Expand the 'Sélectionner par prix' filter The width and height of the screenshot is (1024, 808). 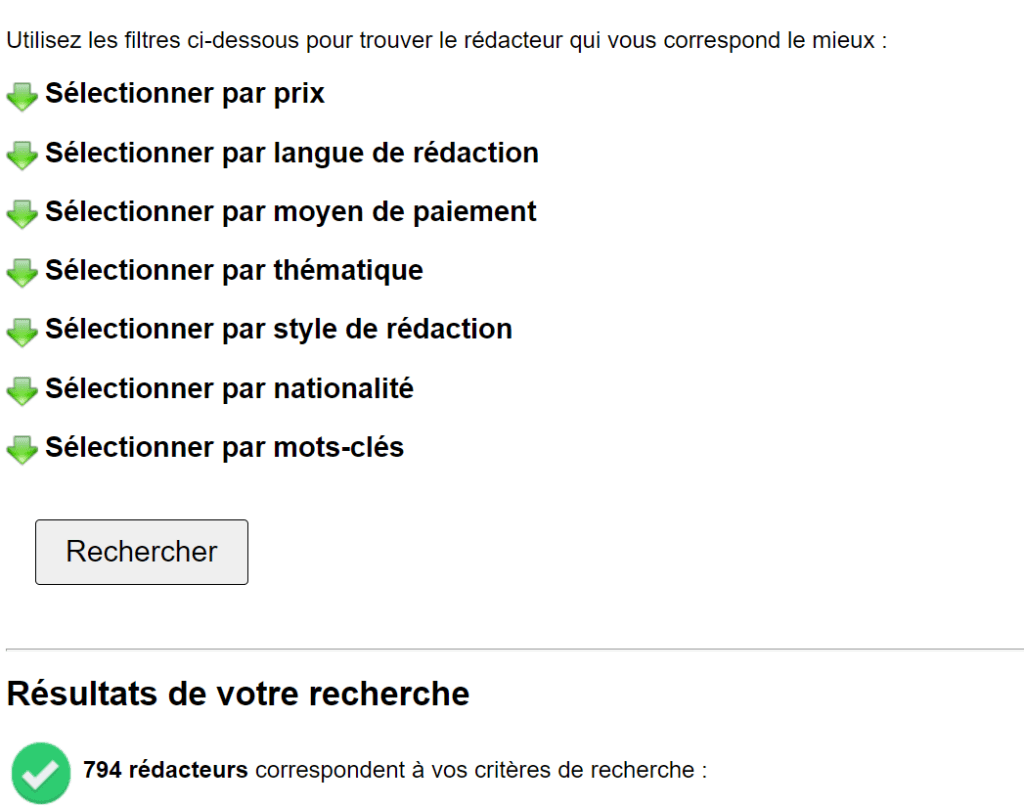tap(185, 93)
